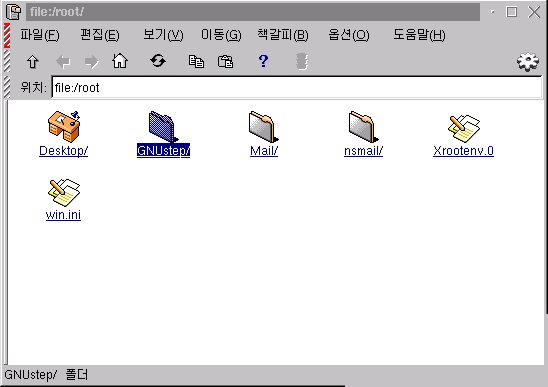Click into the 위치 location field
This screenshot has width=548, height=387.
(297, 87)
